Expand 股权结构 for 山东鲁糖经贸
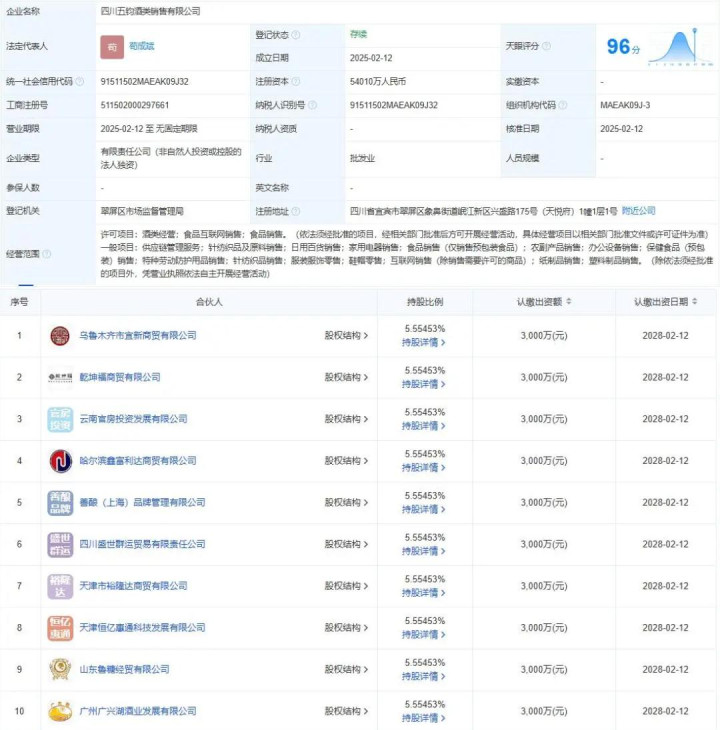Screen dimensions: 720x730 tap(346, 669)
